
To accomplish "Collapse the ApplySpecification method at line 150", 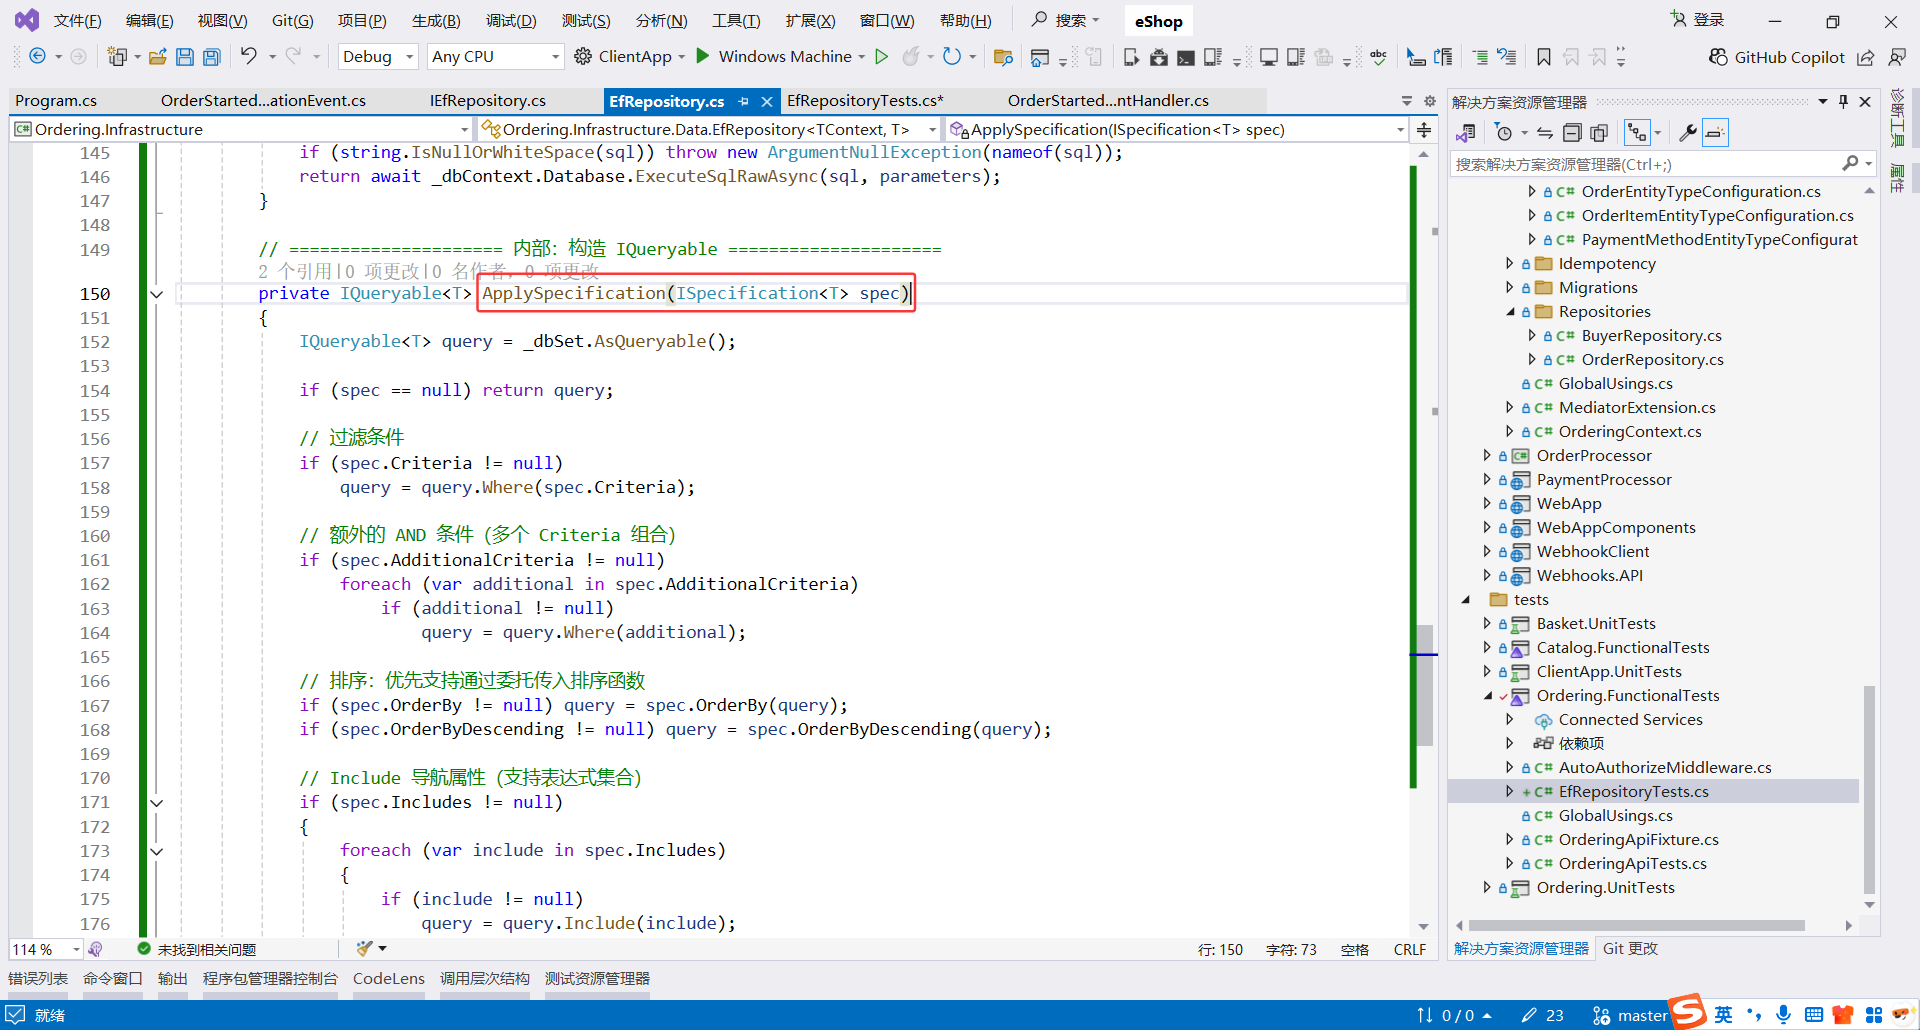I will point(157,294).
